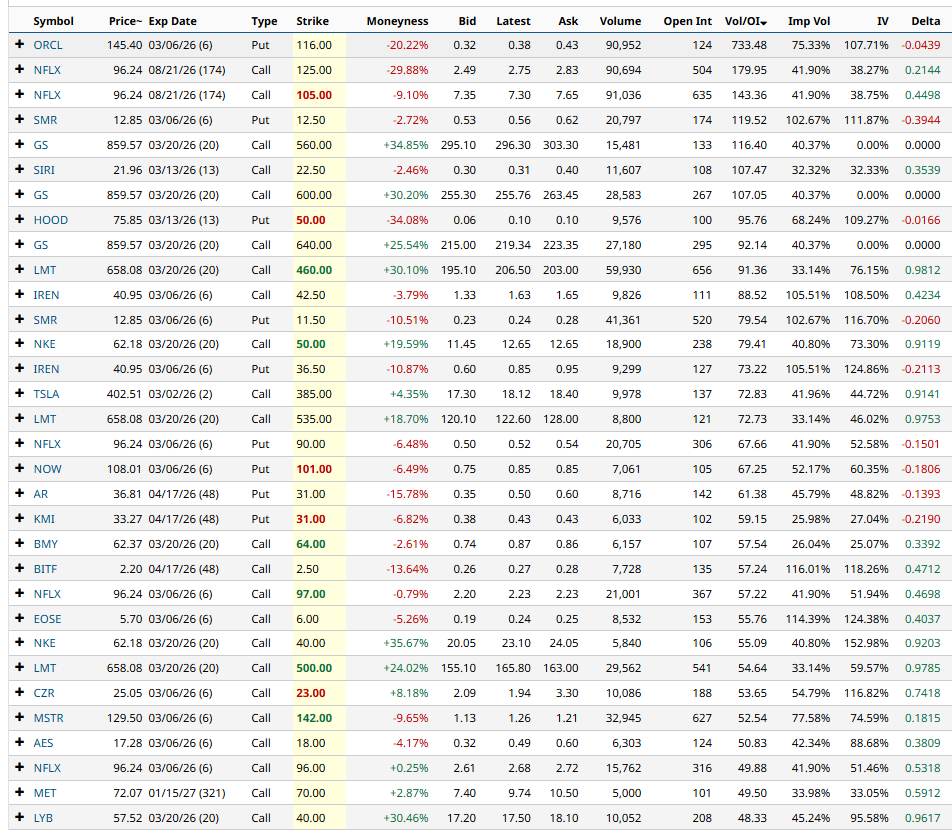952x830 pixels.
Task: Sort by the Bid column header
Action: [467, 21]
